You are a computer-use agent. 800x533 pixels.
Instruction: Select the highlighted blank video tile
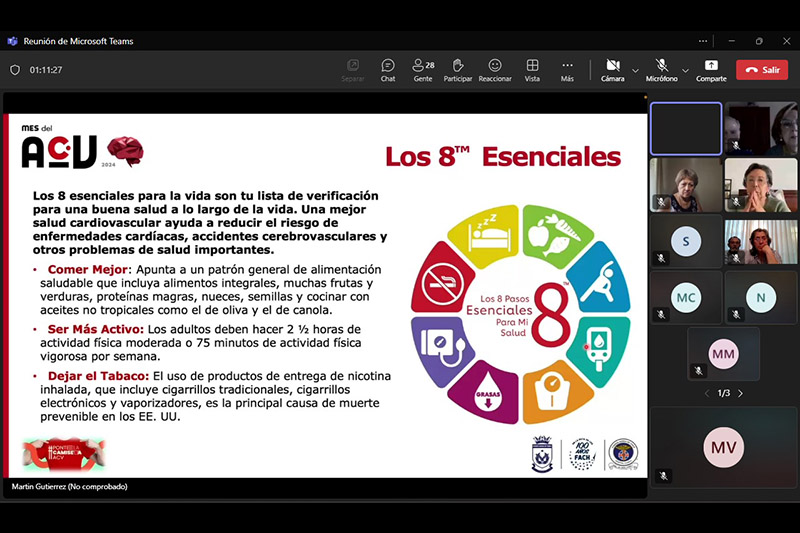pos(686,129)
